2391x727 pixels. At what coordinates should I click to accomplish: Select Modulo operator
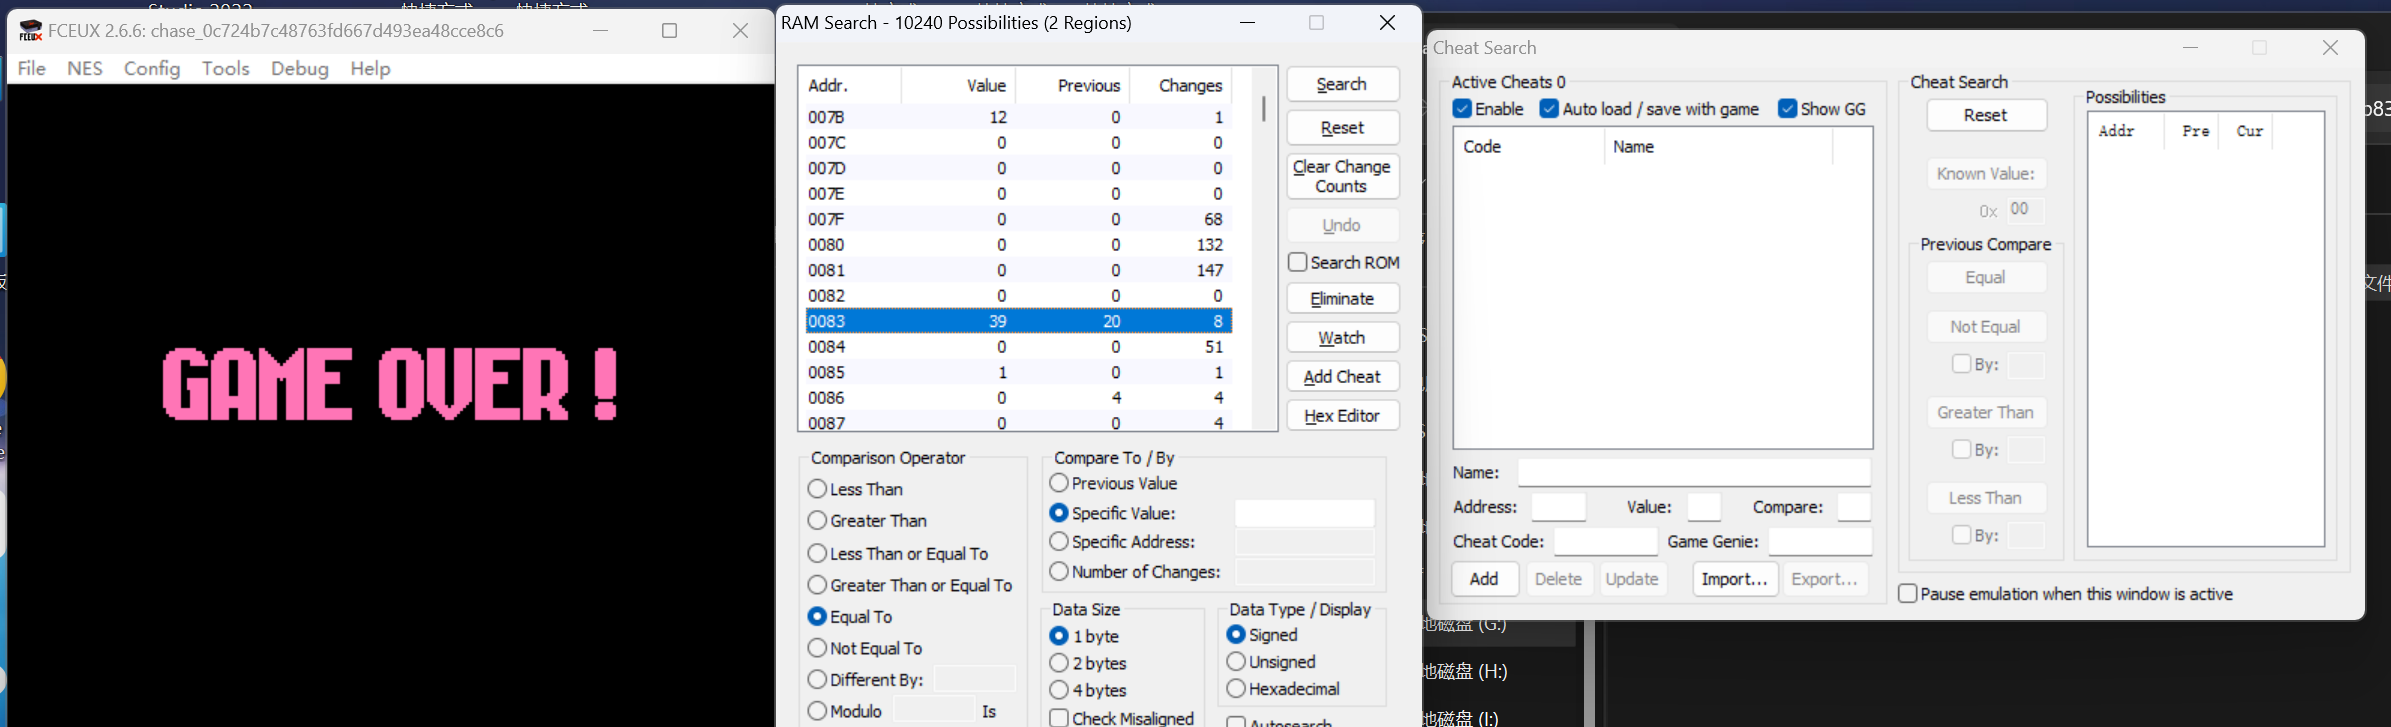click(x=845, y=711)
